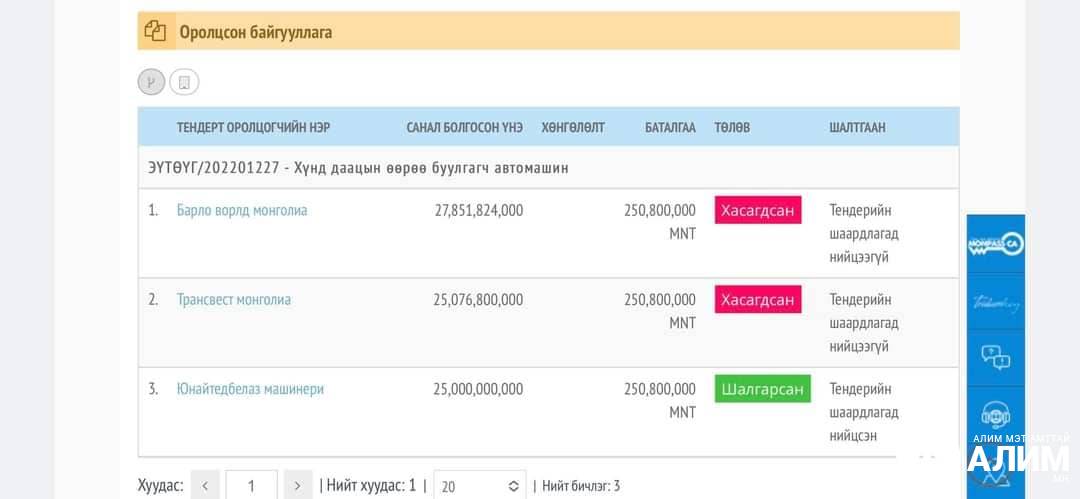Click the Нийт бичлэг: 3 text
The image size is (1080, 499).
581,486
